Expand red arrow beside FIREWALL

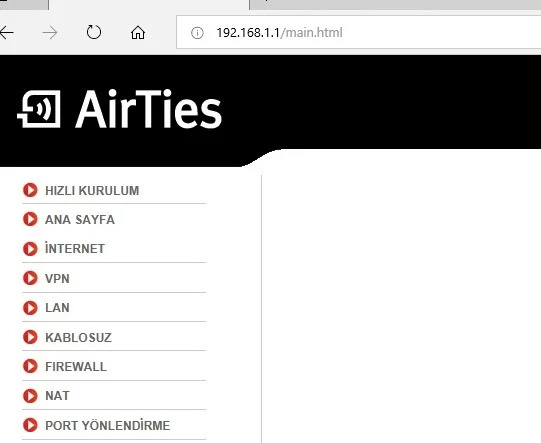pos(30,366)
